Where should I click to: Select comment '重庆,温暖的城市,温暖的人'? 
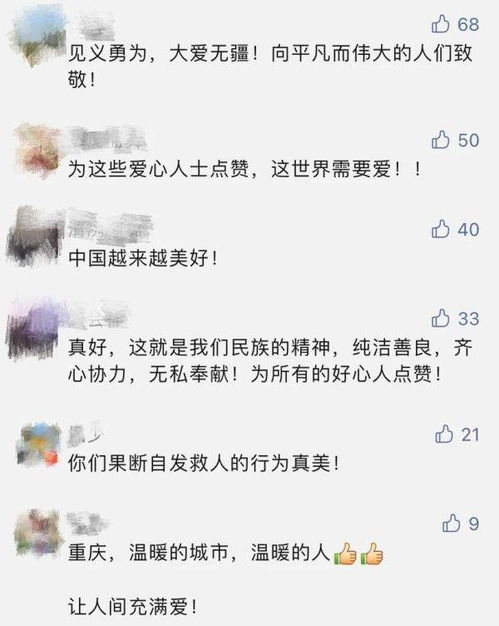pos(226,553)
